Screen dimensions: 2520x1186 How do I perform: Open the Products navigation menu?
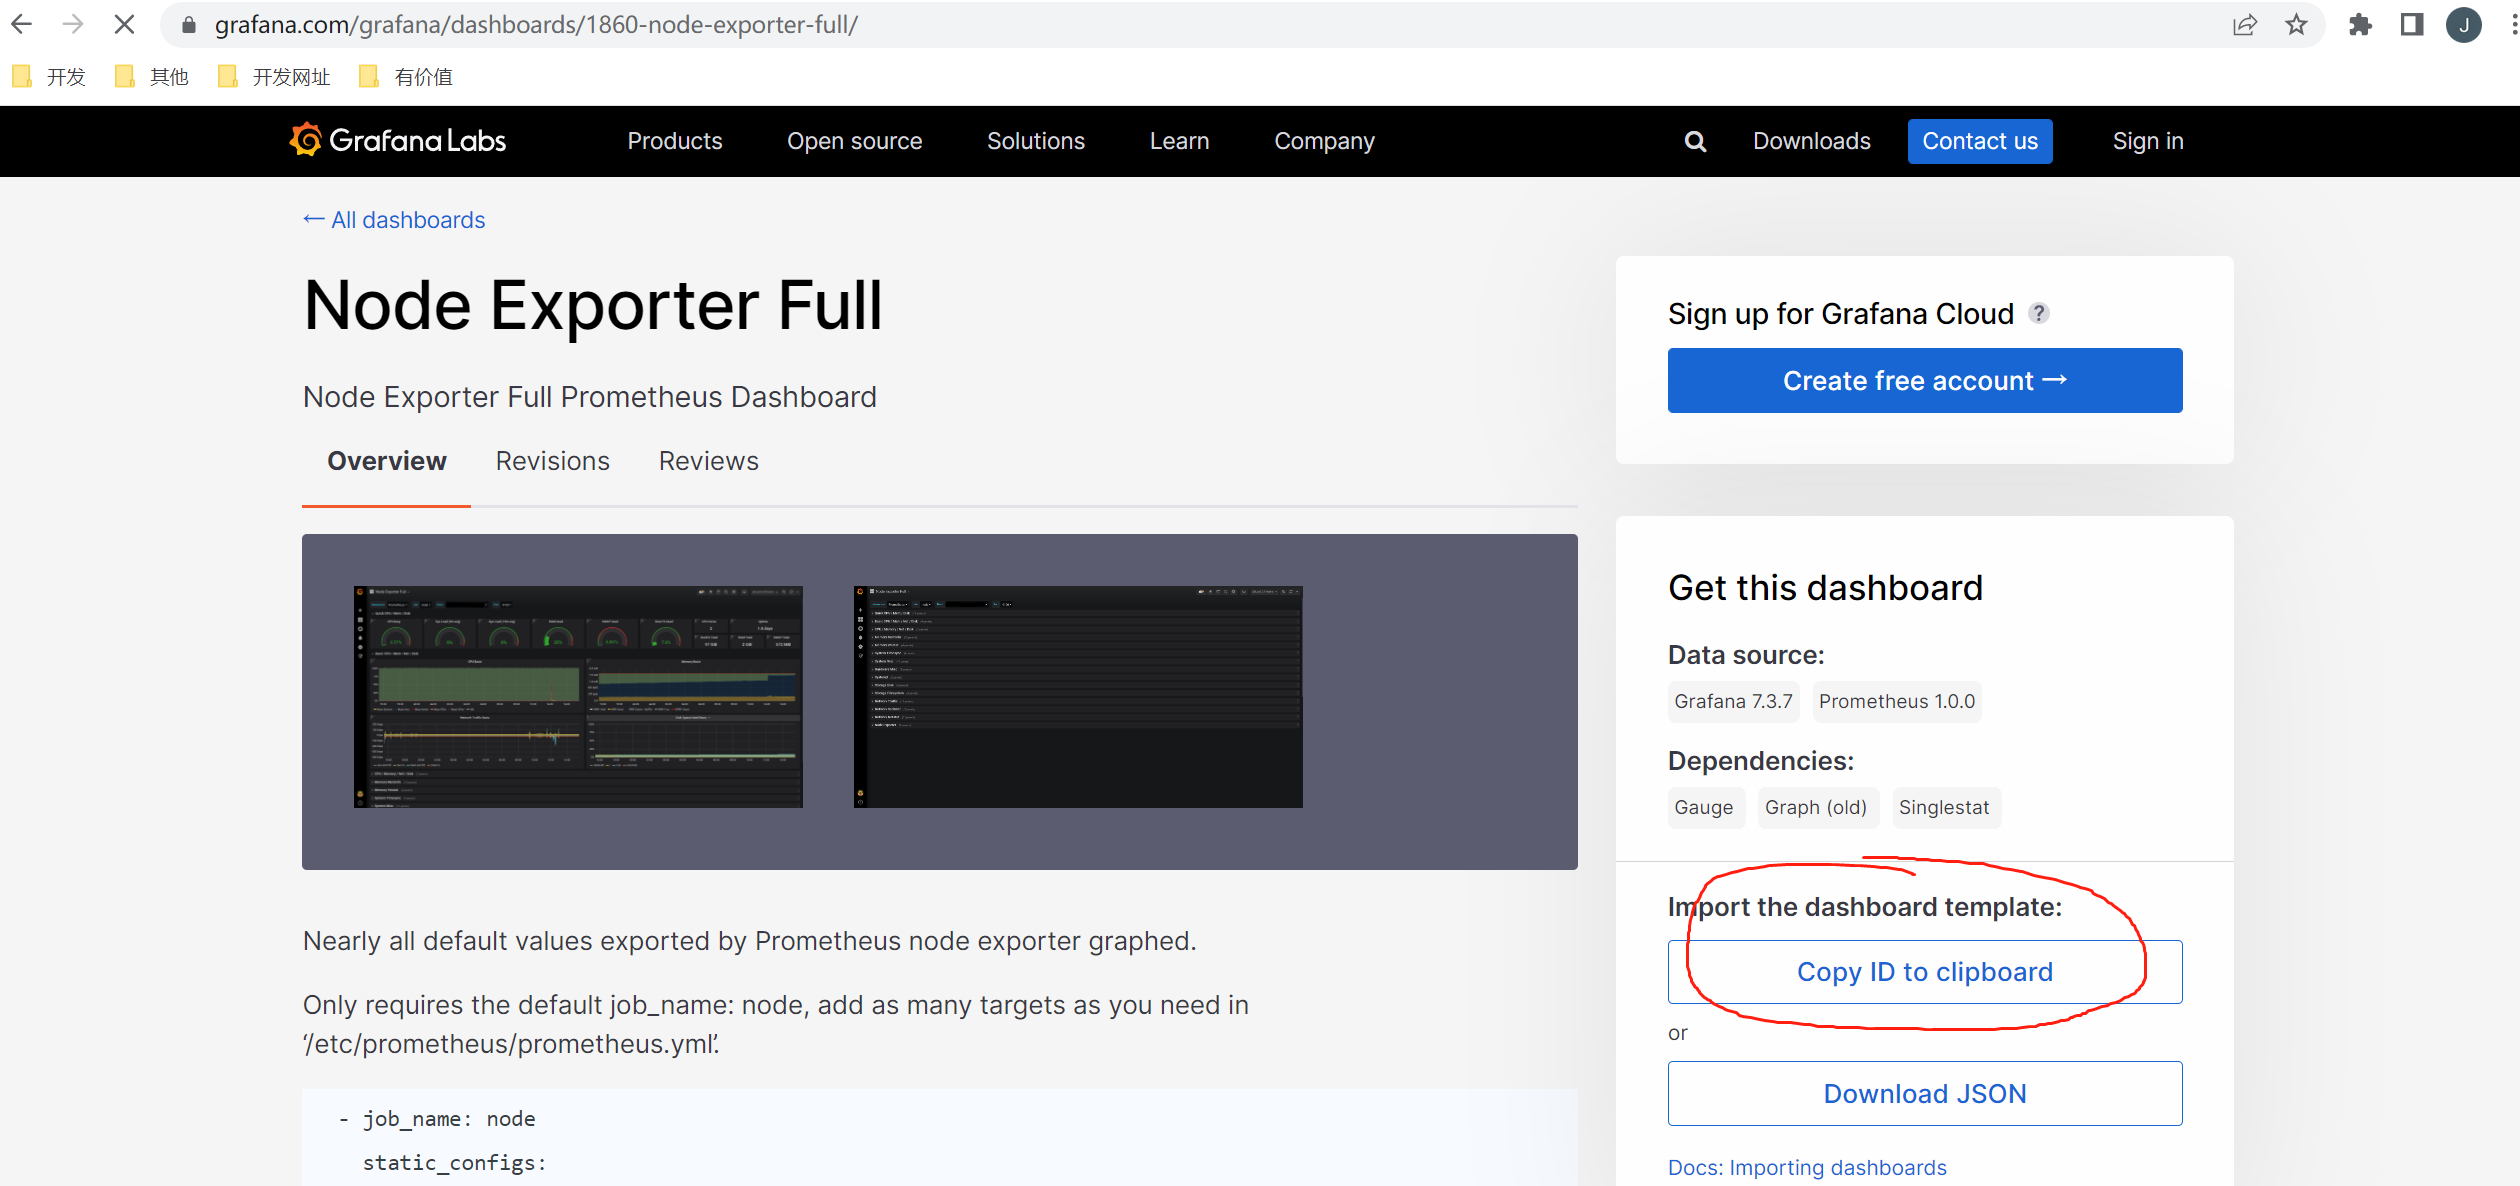pos(674,141)
